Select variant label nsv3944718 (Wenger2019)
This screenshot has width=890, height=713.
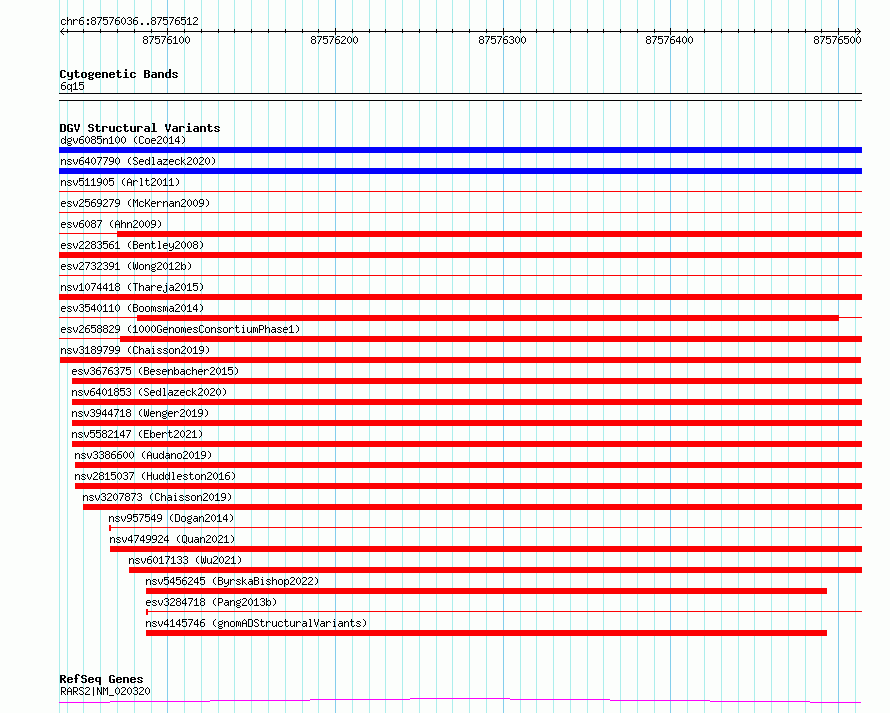click(x=140, y=413)
